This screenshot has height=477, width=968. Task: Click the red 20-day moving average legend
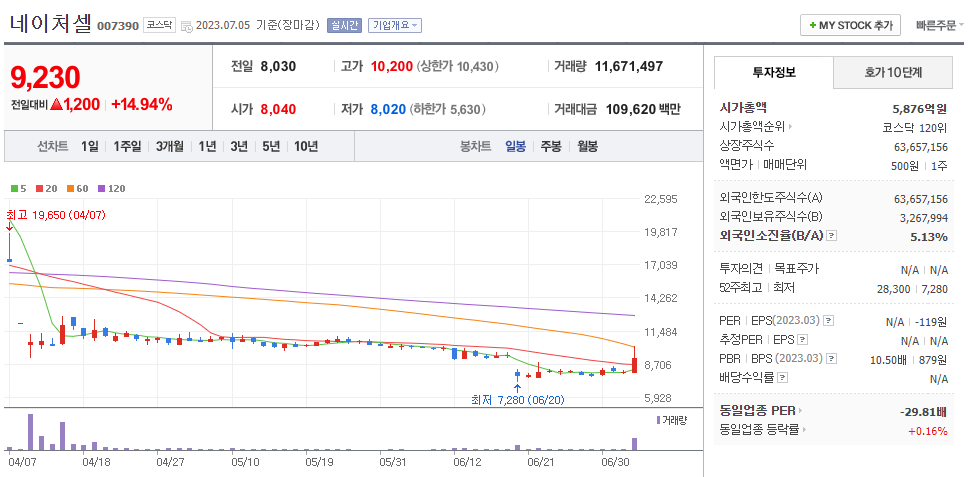[44, 189]
